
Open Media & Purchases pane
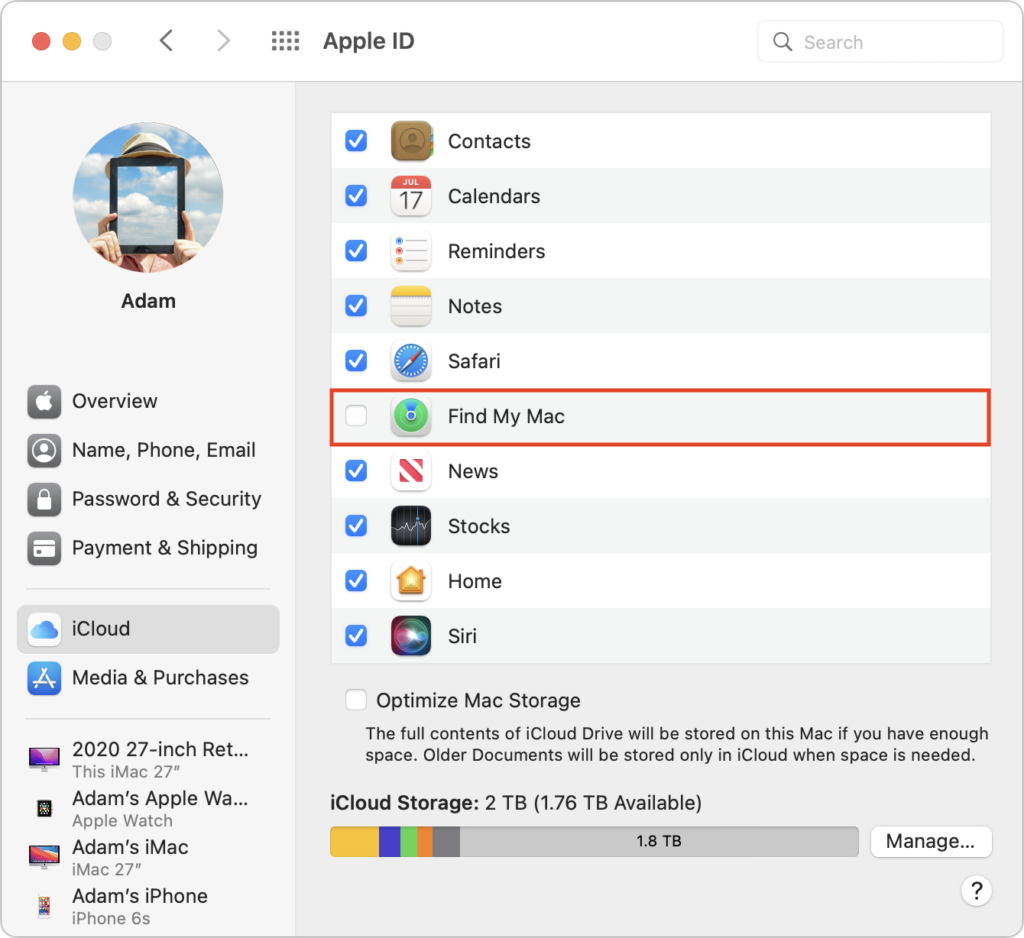pos(160,677)
